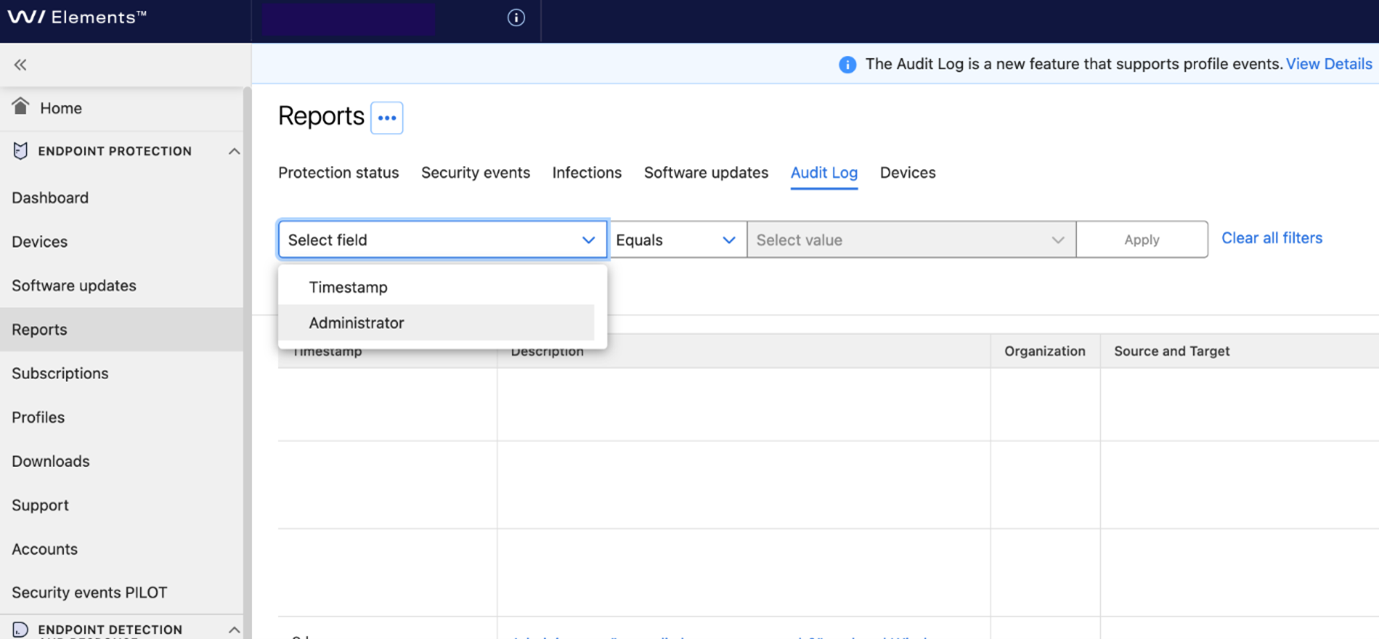Click the Apply filter button
Viewport: 1379px width, 639px height.
[1142, 240]
